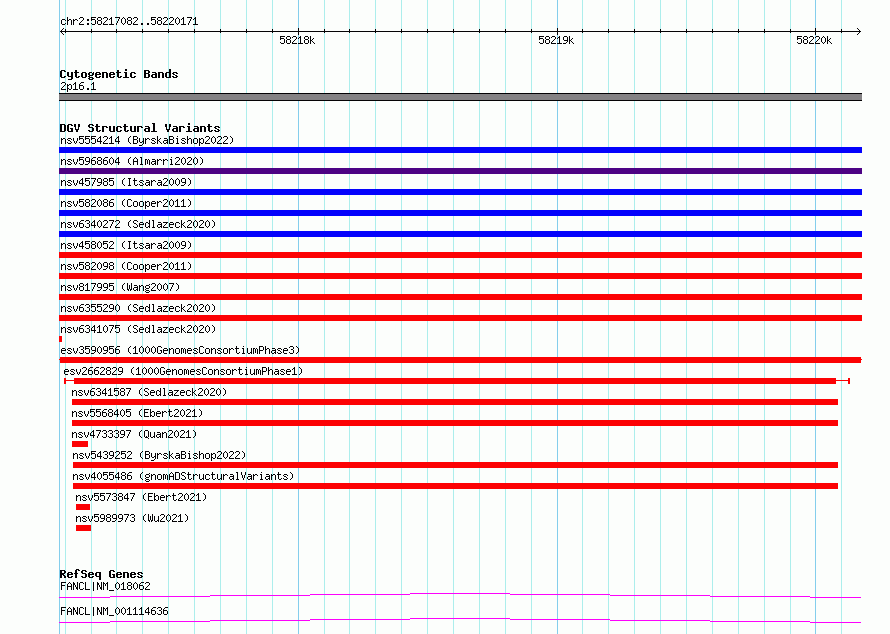Click the red bar under nsv458052
This screenshot has width=890, height=634.
coord(460,255)
